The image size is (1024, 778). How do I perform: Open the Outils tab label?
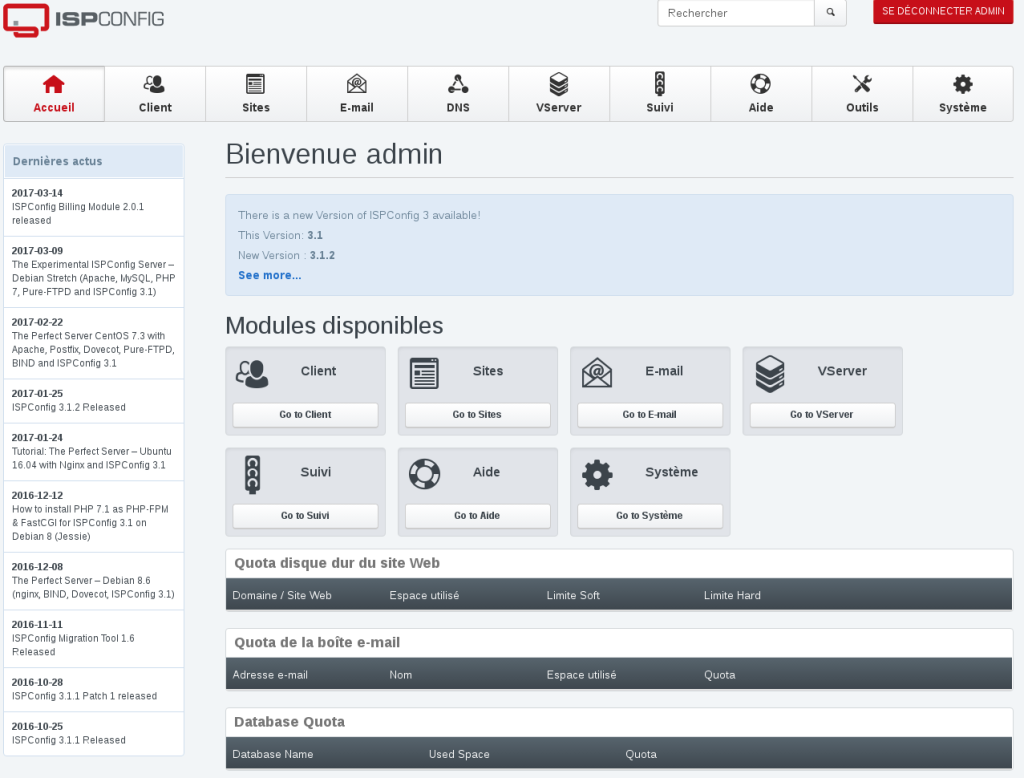[862, 108]
